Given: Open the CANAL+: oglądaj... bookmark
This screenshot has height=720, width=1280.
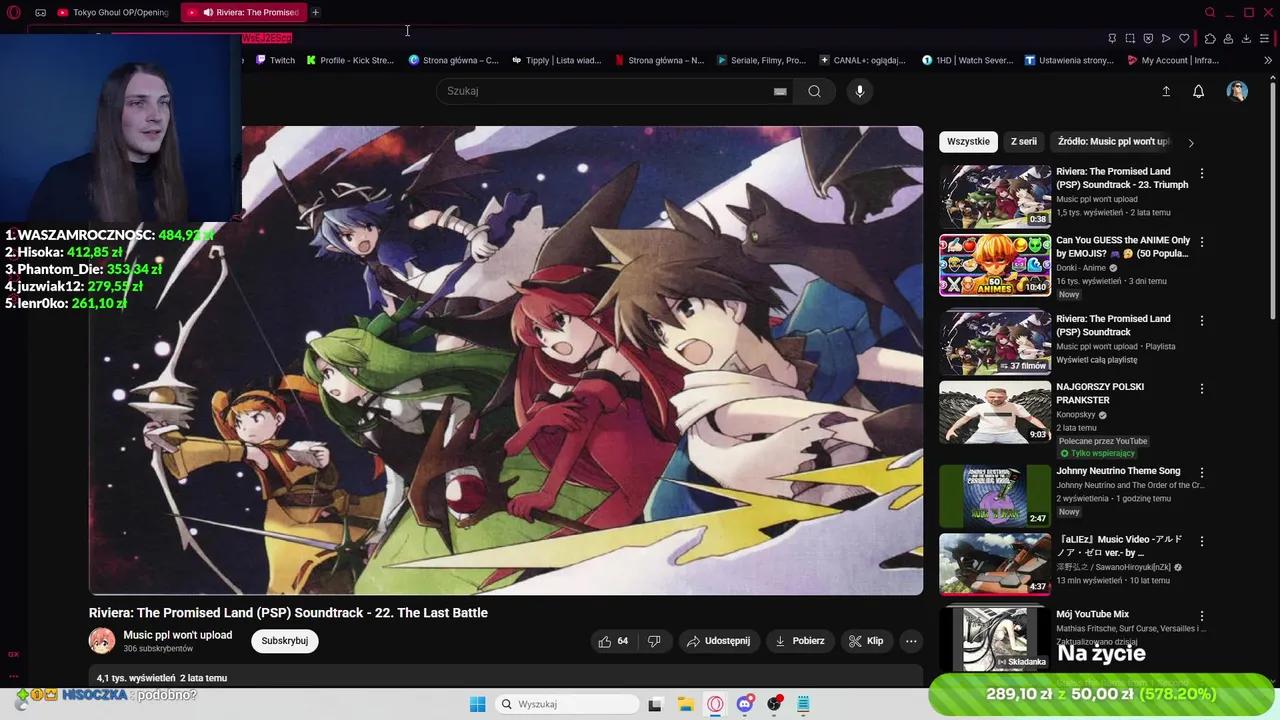Looking at the screenshot, I should coord(862,60).
